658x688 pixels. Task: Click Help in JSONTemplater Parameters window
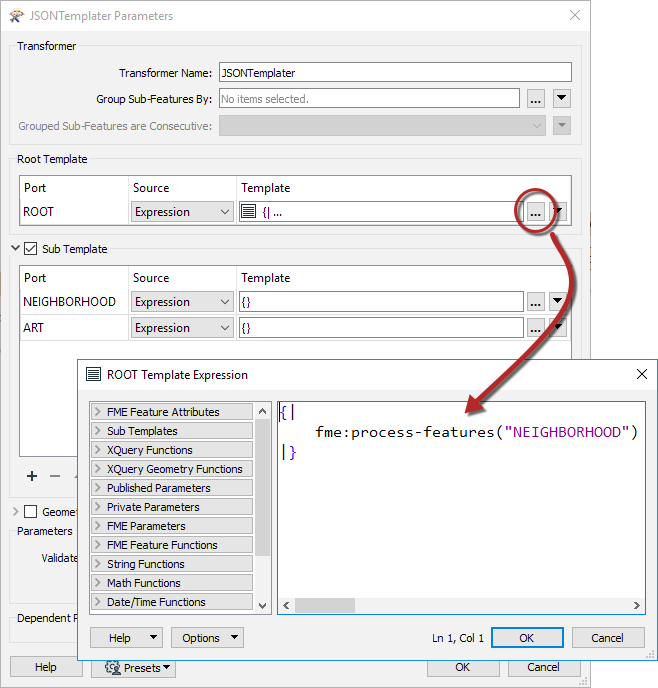(46, 667)
